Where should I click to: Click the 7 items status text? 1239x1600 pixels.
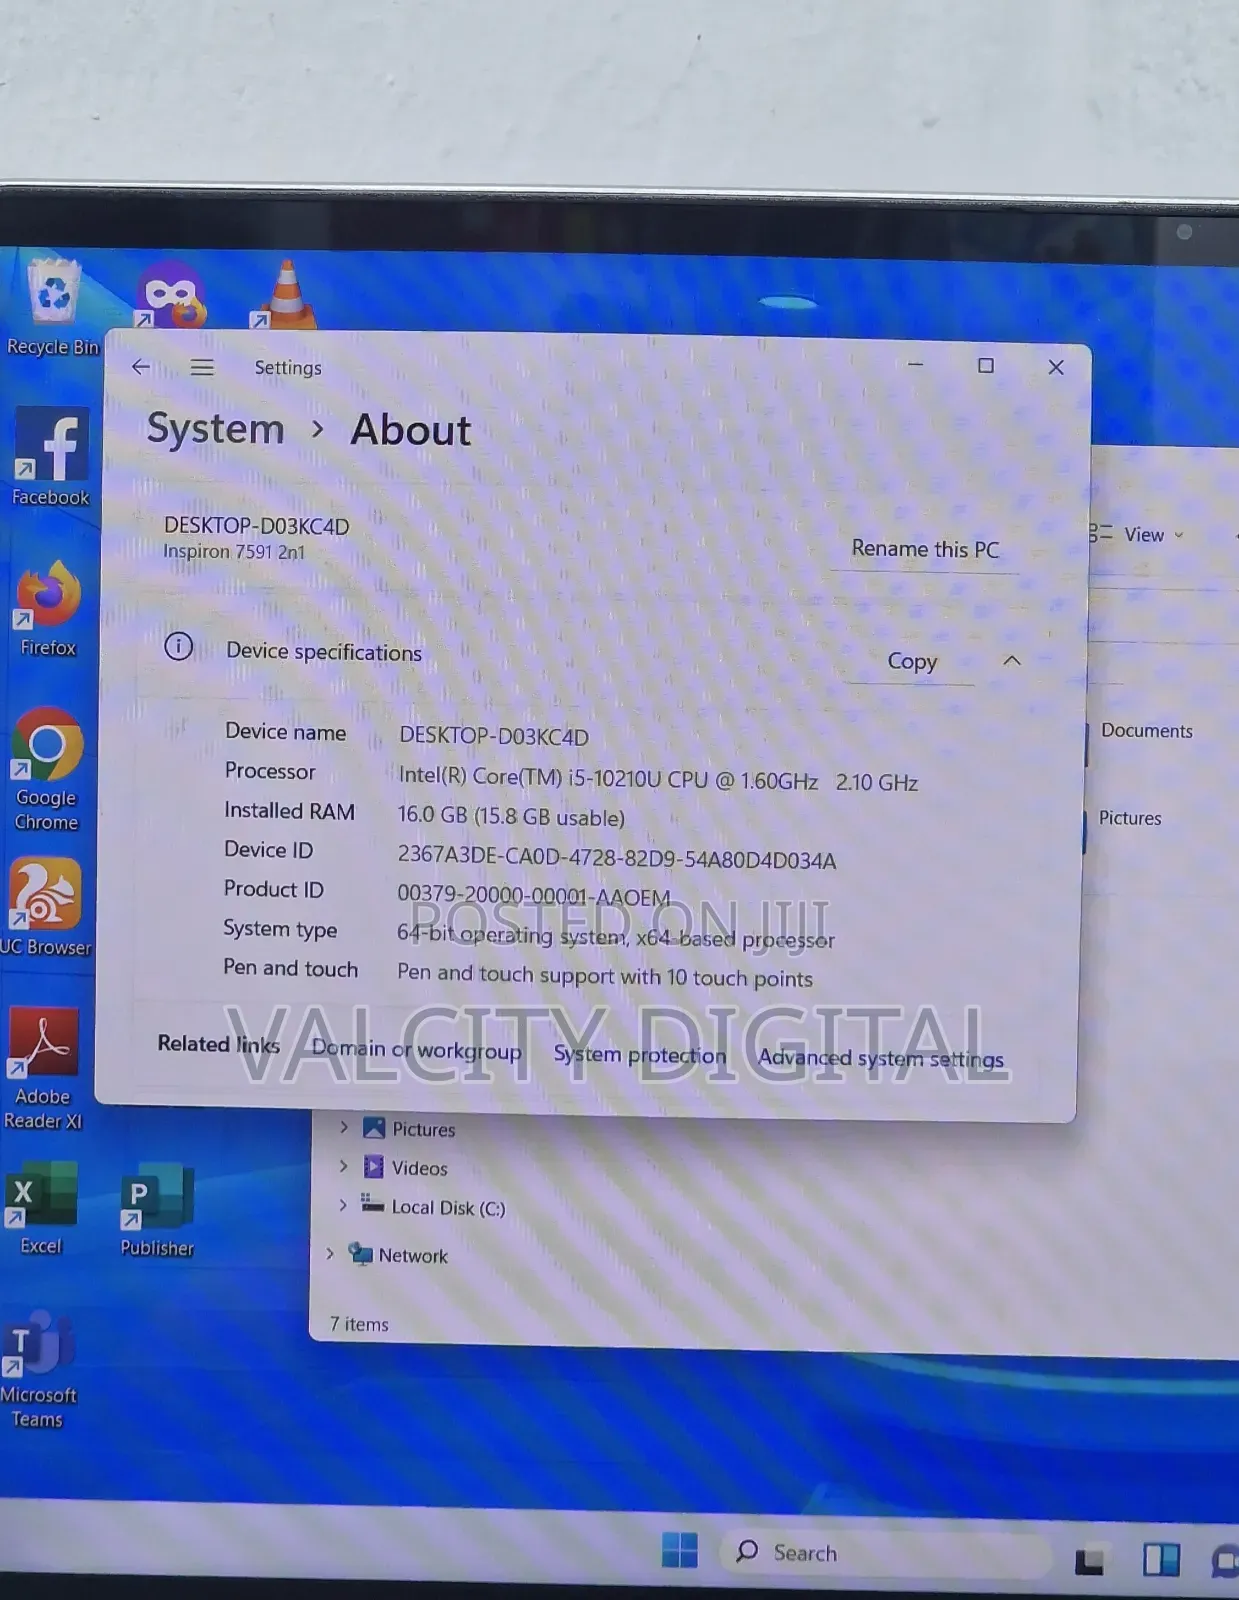359,1324
